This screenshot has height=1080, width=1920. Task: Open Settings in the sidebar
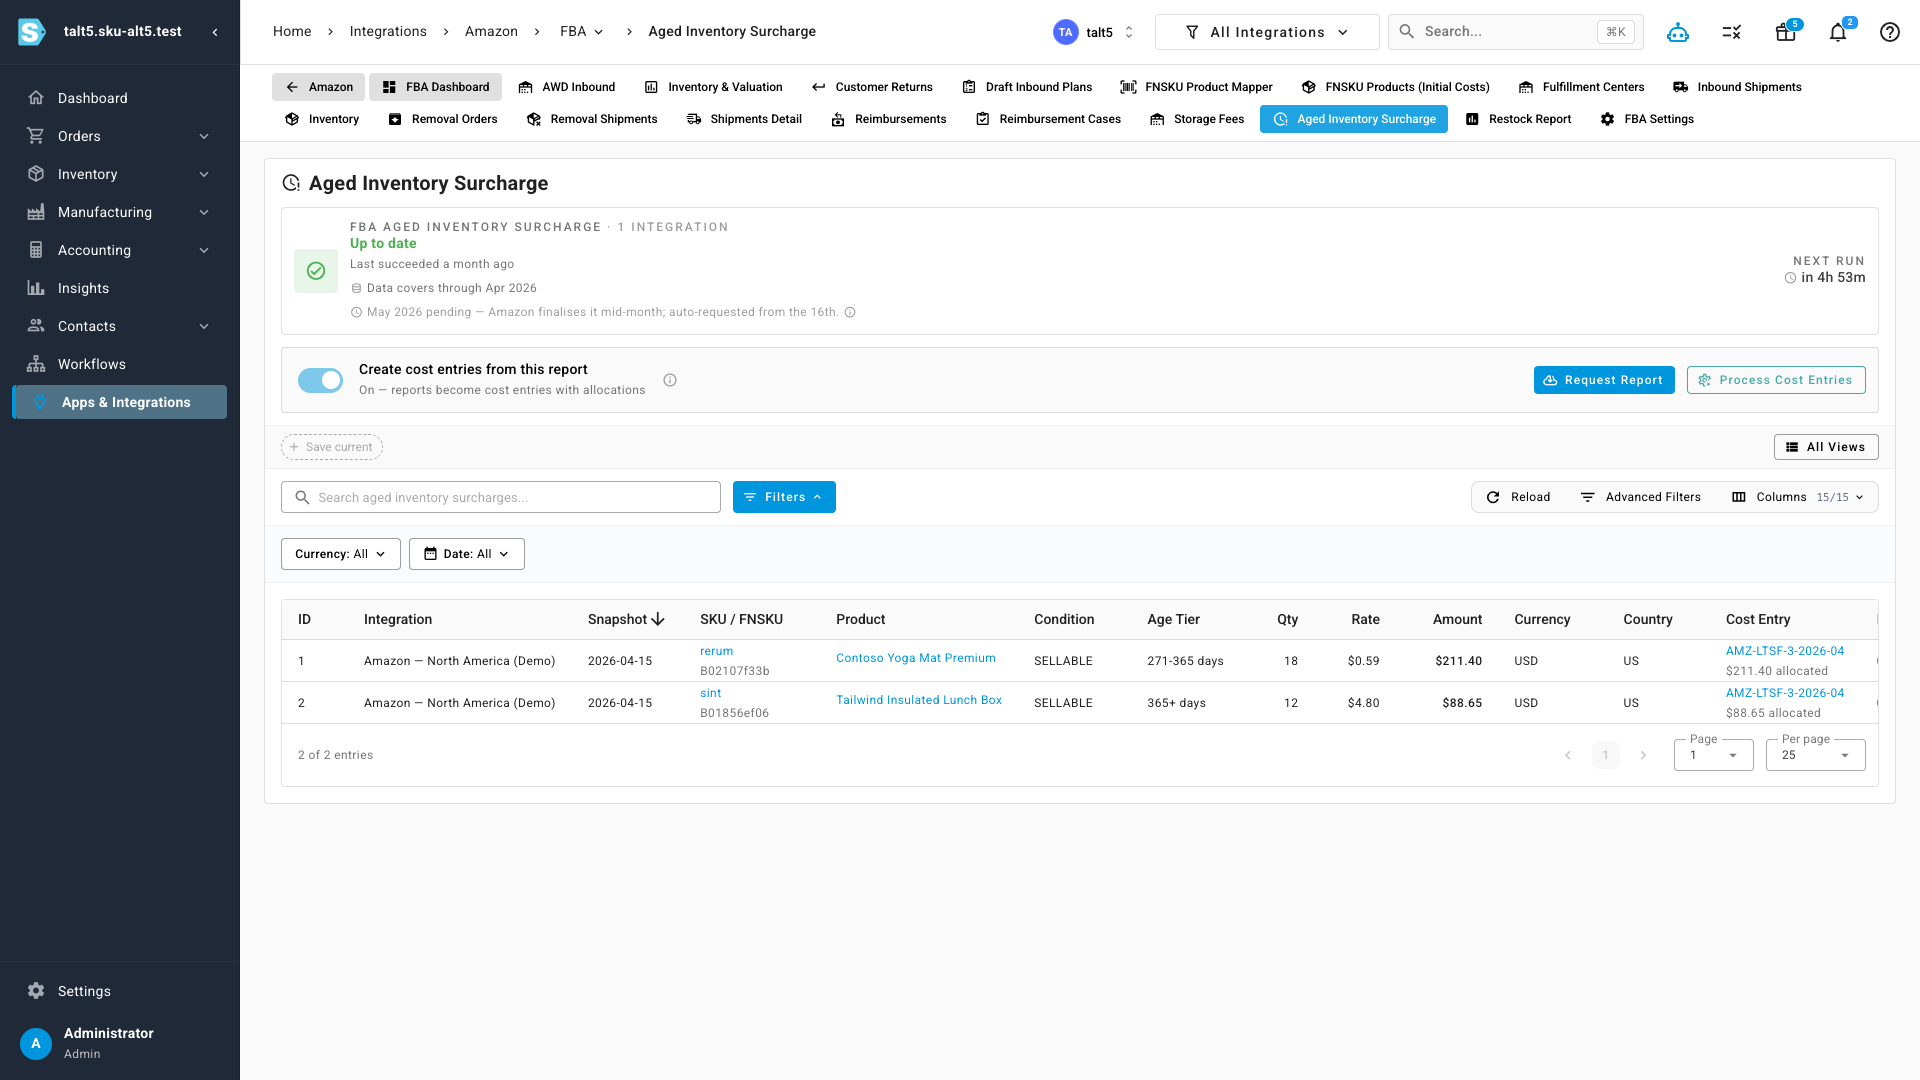click(120, 991)
